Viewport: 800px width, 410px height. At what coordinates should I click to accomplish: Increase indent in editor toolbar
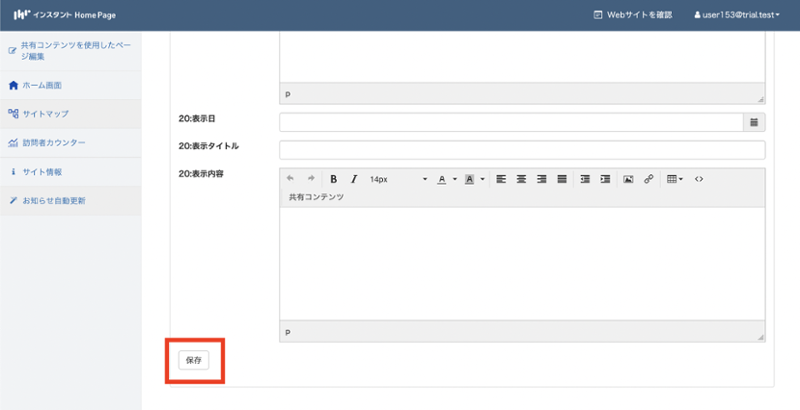click(605, 179)
